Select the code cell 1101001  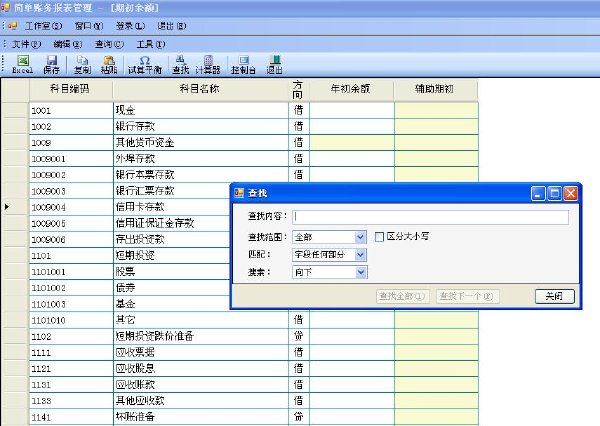point(71,272)
